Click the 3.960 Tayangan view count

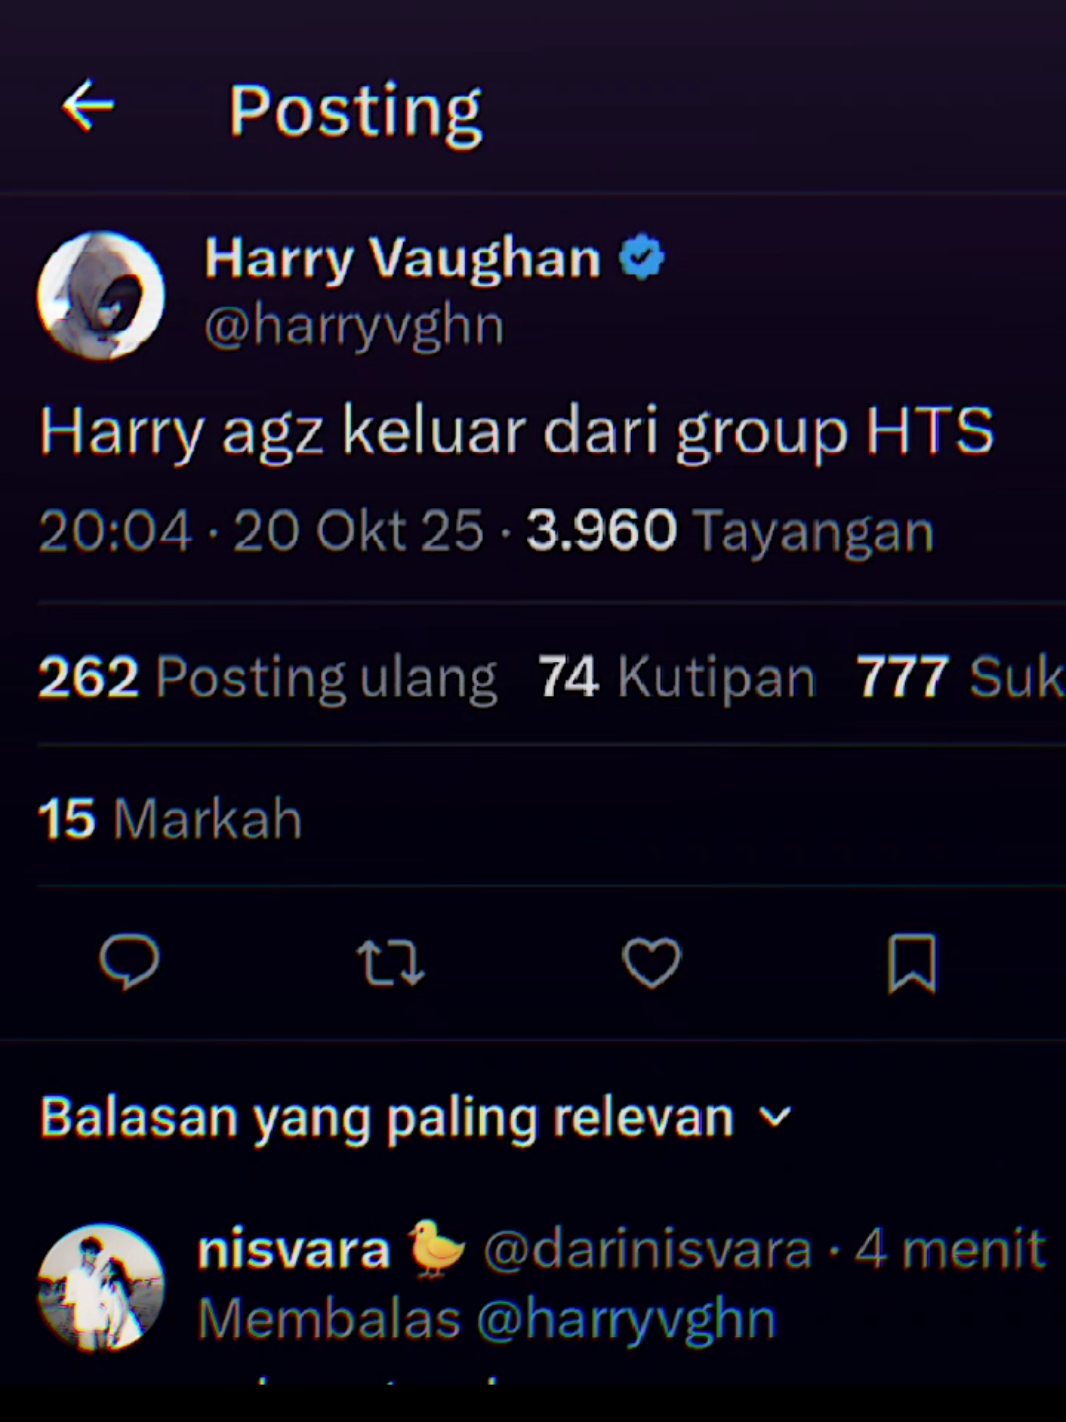point(730,530)
